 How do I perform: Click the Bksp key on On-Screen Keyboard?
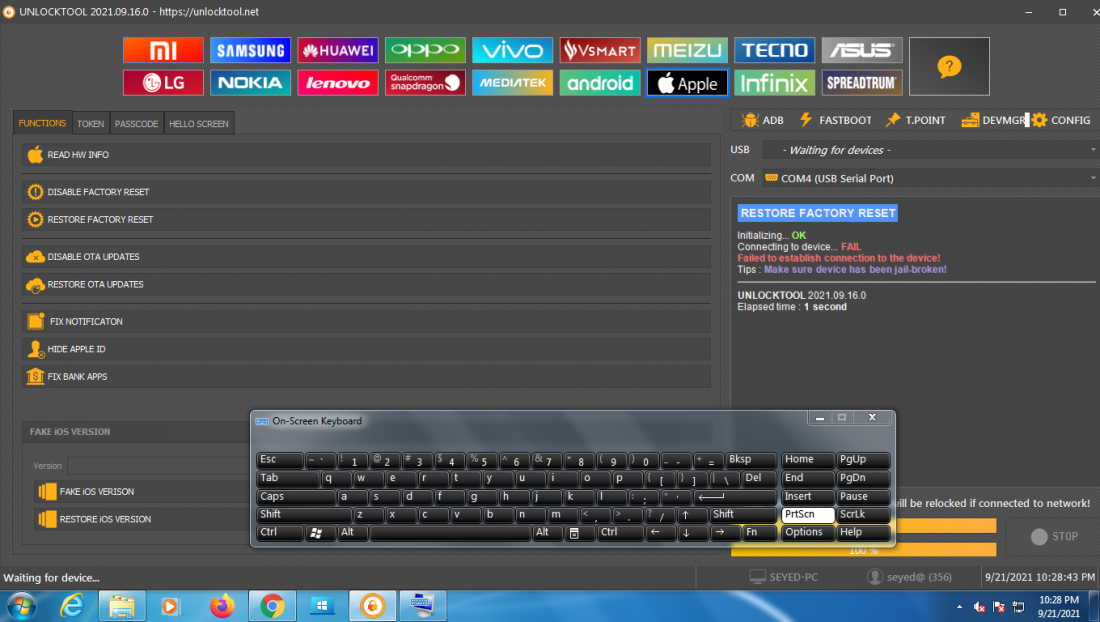[x=751, y=460]
